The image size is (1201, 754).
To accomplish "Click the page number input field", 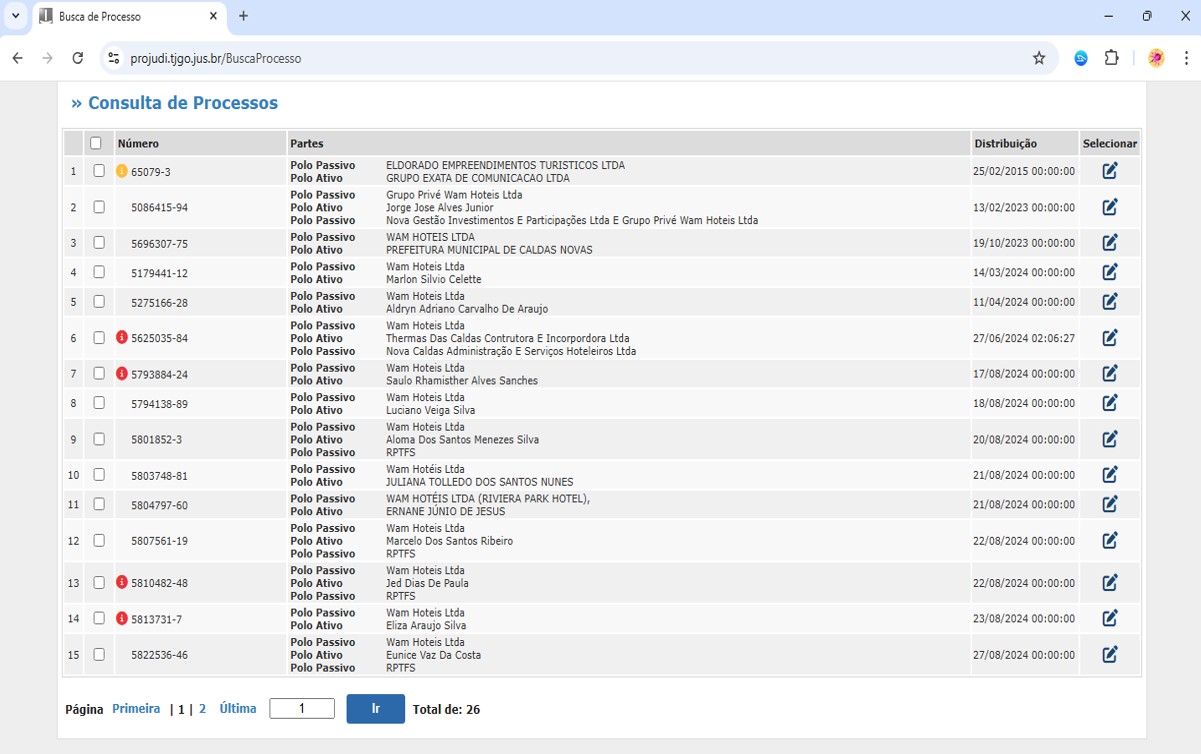I will click(302, 709).
